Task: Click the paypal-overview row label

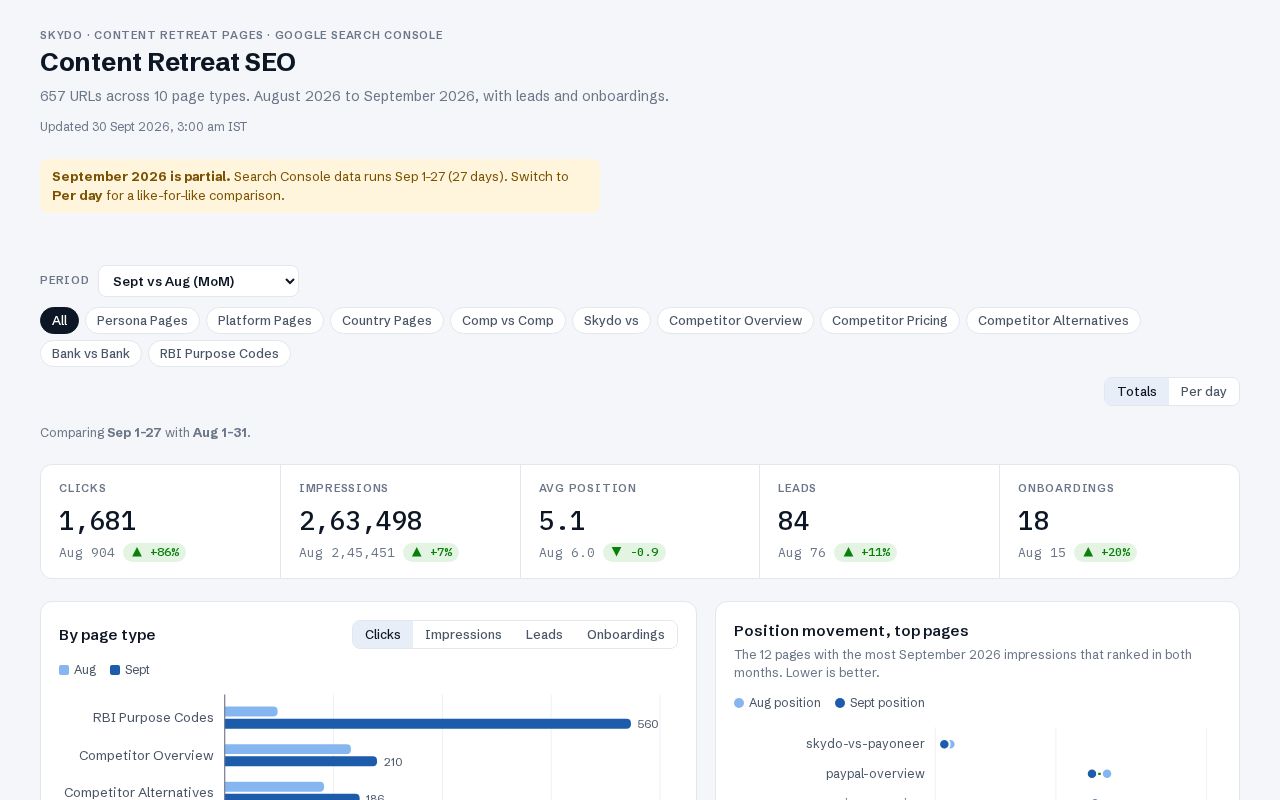Action: 875,774
